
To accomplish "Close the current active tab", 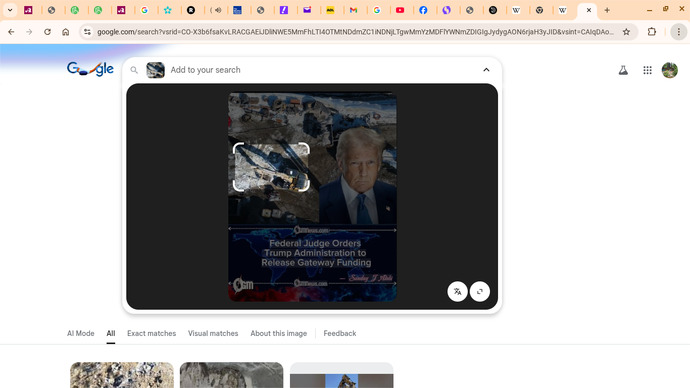I will (589, 10).
